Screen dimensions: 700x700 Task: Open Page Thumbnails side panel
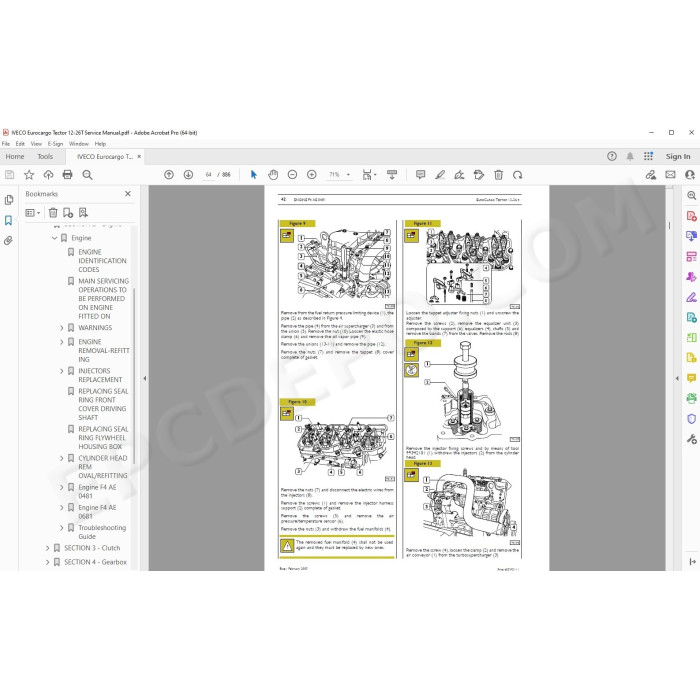point(8,200)
